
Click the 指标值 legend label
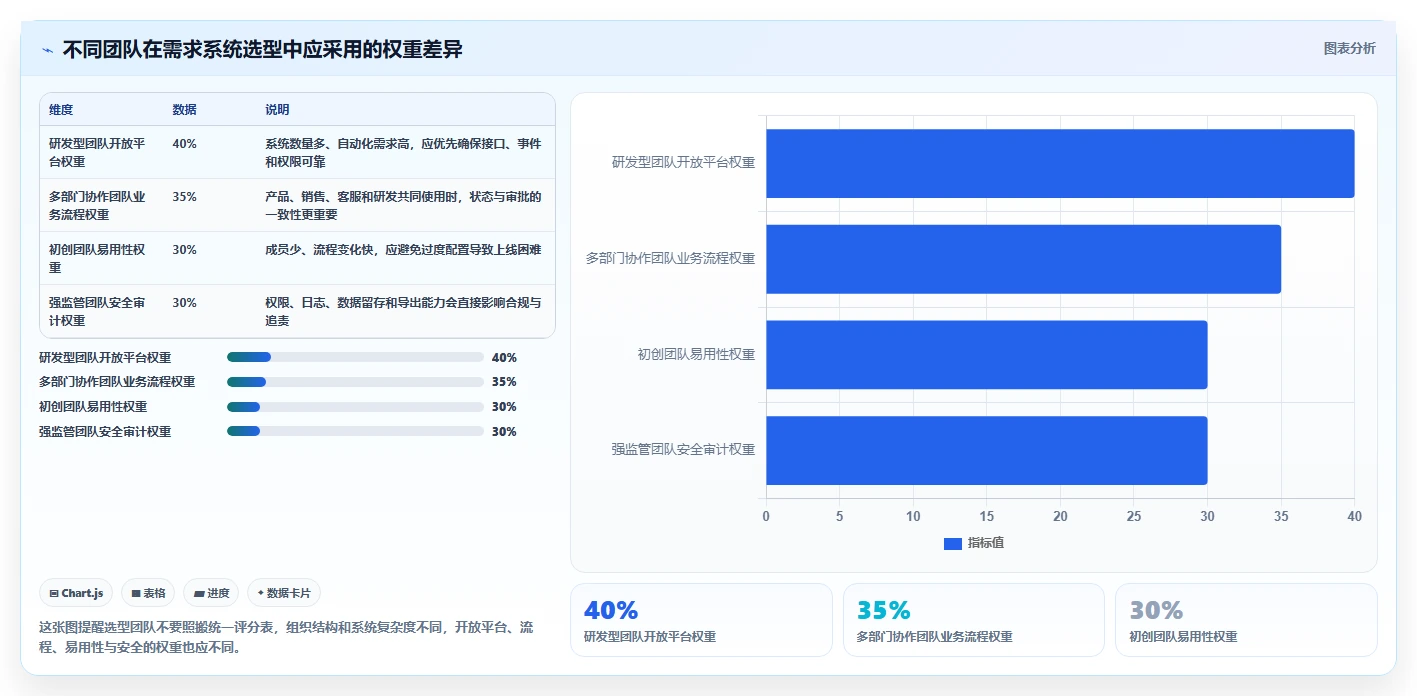pyautogui.click(x=986, y=543)
